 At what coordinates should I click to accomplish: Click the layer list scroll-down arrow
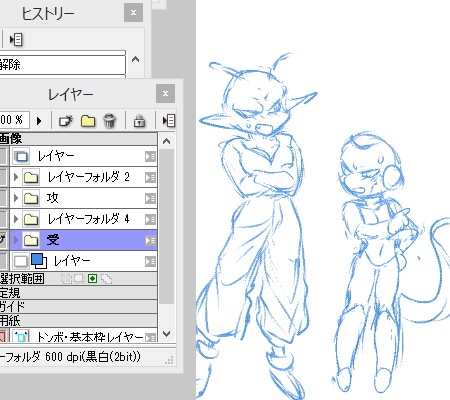[x=167, y=334]
